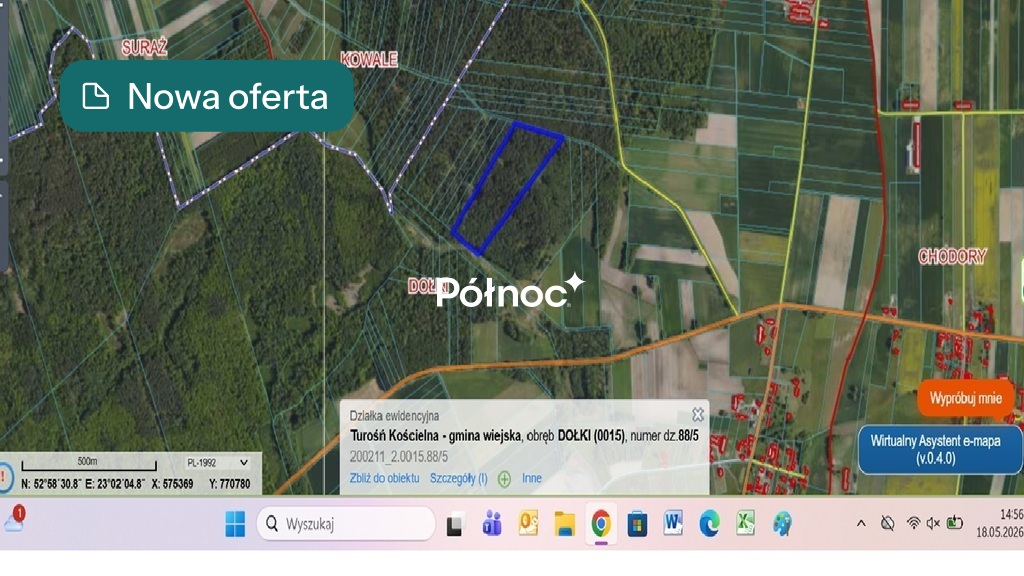
Task: Click the 'Nowa oferta' badge
Action: point(206,97)
